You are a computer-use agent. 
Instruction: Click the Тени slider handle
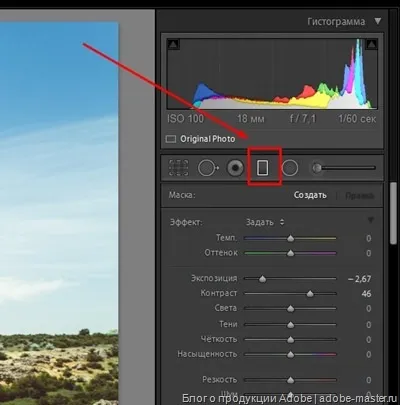[291, 324]
